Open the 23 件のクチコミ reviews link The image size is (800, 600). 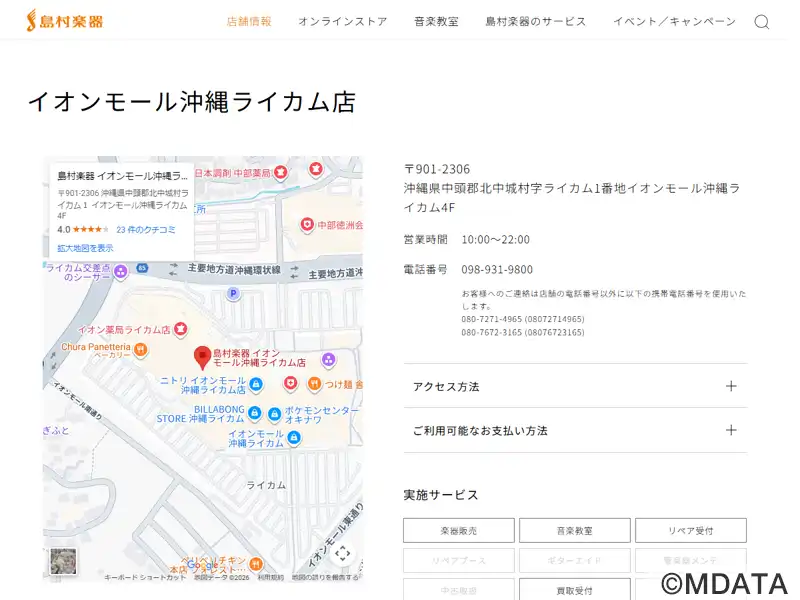(x=145, y=230)
